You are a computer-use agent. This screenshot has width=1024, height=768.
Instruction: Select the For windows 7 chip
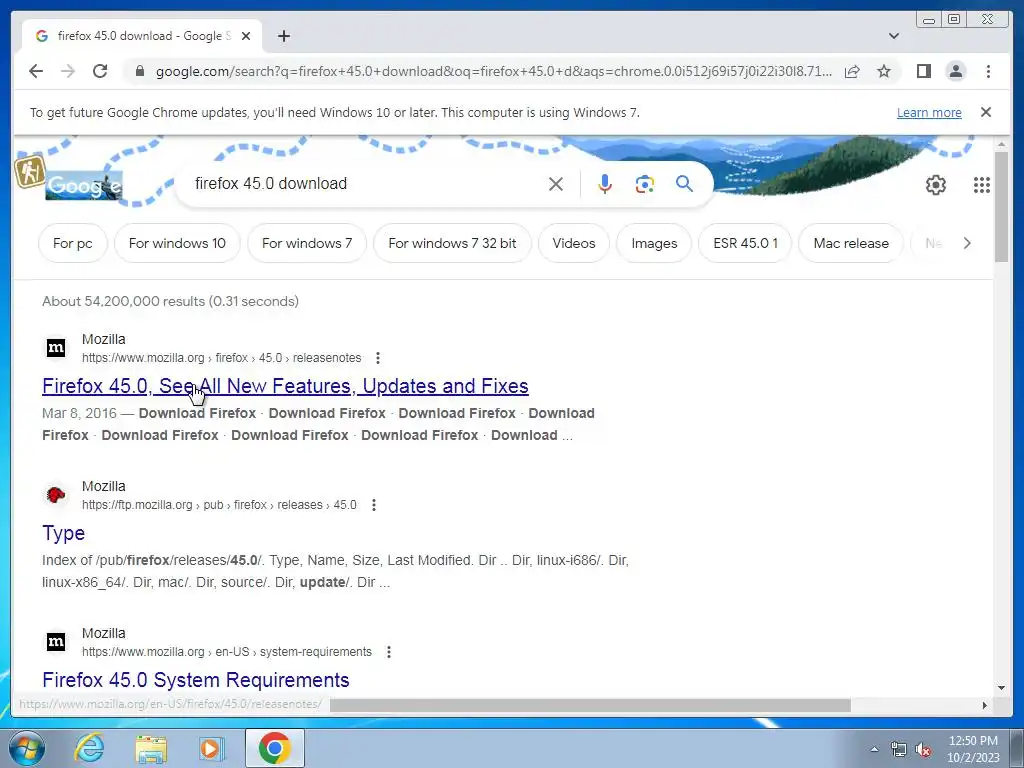(x=307, y=243)
